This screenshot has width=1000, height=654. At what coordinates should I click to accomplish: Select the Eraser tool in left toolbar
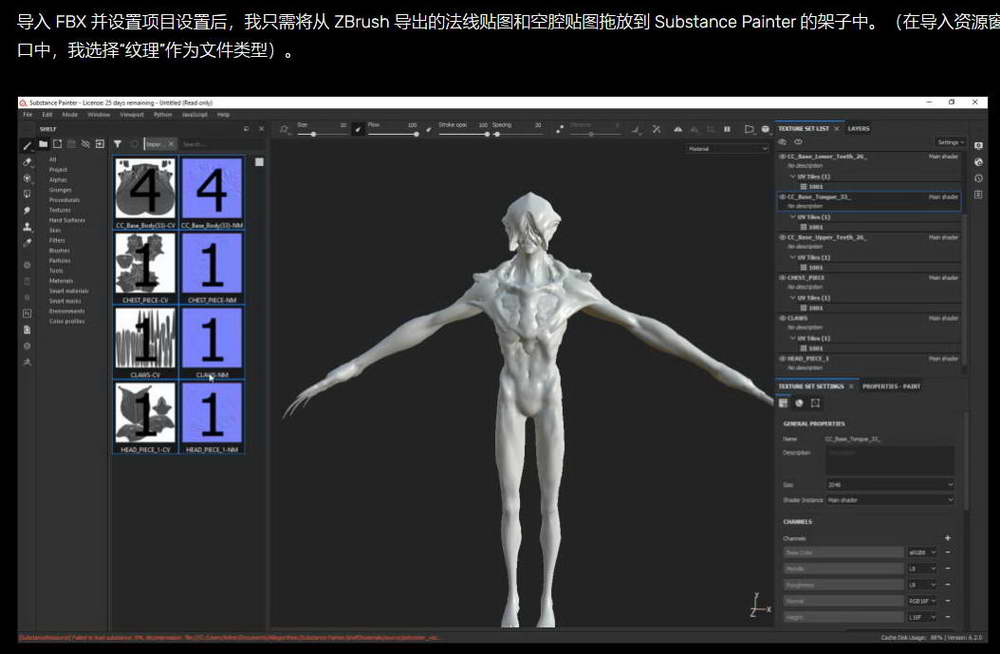click(27, 161)
